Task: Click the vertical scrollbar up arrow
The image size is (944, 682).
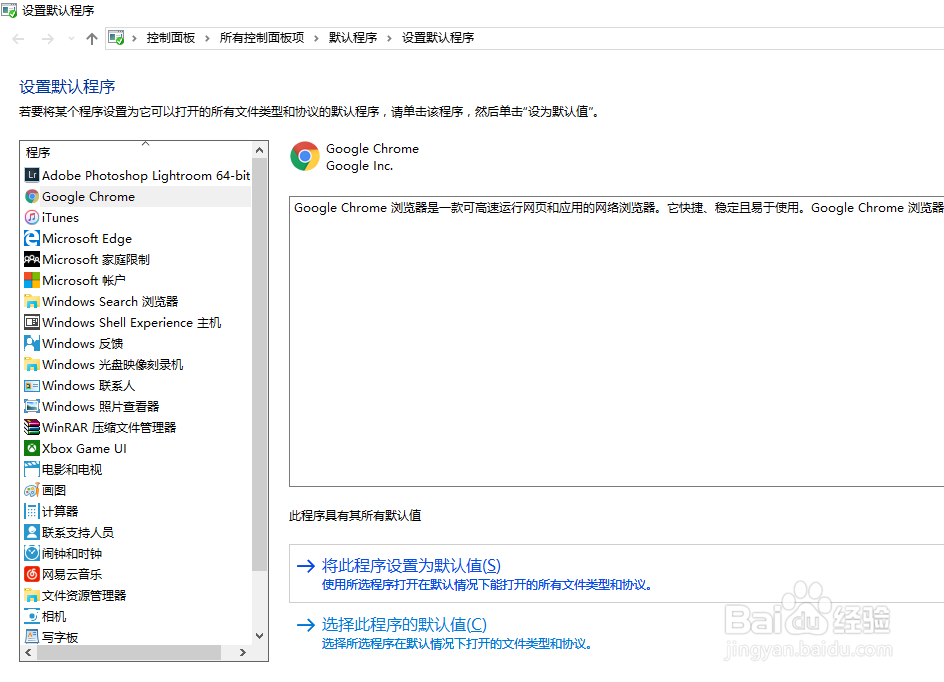Action: pyautogui.click(x=259, y=150)
